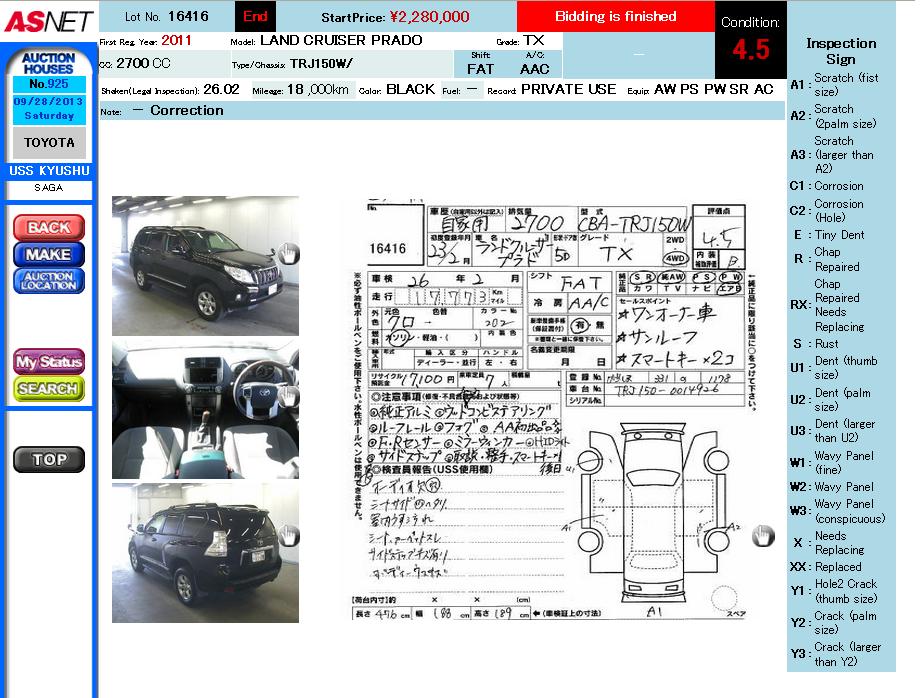The width and height of the screenshot is (920, 698).
Task: Open the Auction Location button
Action: click(x=49, y=281)
